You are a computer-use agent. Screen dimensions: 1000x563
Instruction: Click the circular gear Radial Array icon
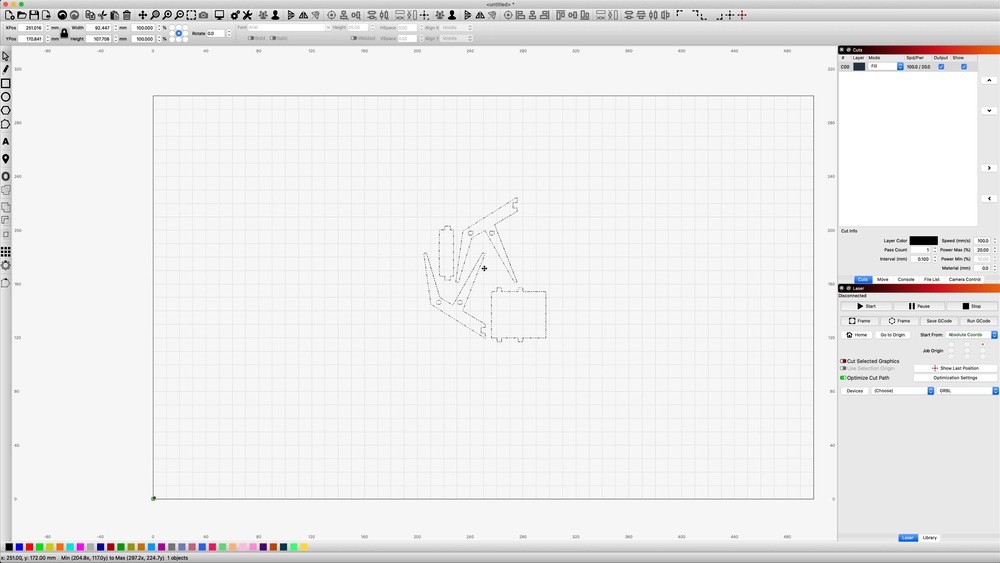[x=6, y=265]
